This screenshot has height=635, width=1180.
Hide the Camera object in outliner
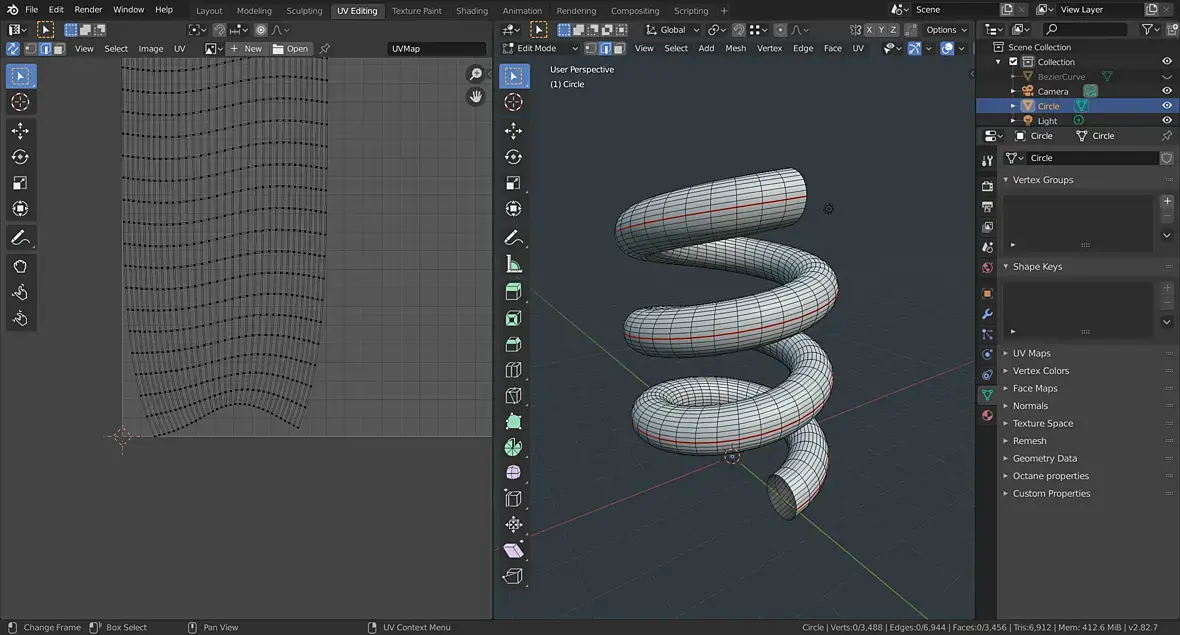click(1166, 91)
